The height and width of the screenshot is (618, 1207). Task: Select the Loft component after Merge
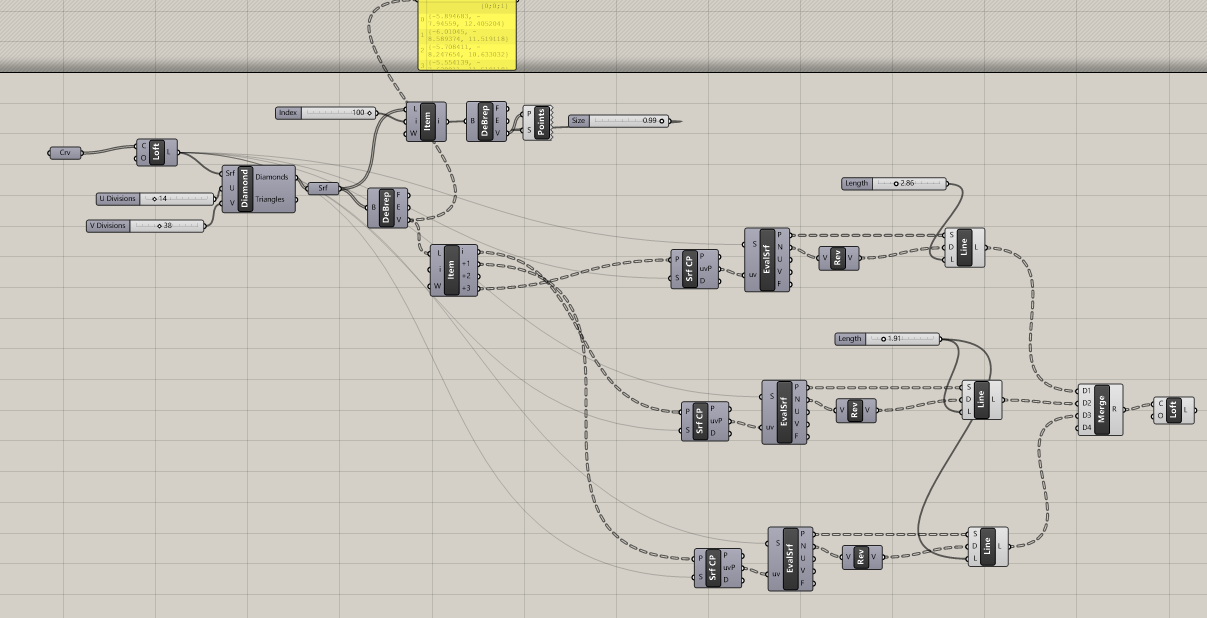coord(1174,410)
